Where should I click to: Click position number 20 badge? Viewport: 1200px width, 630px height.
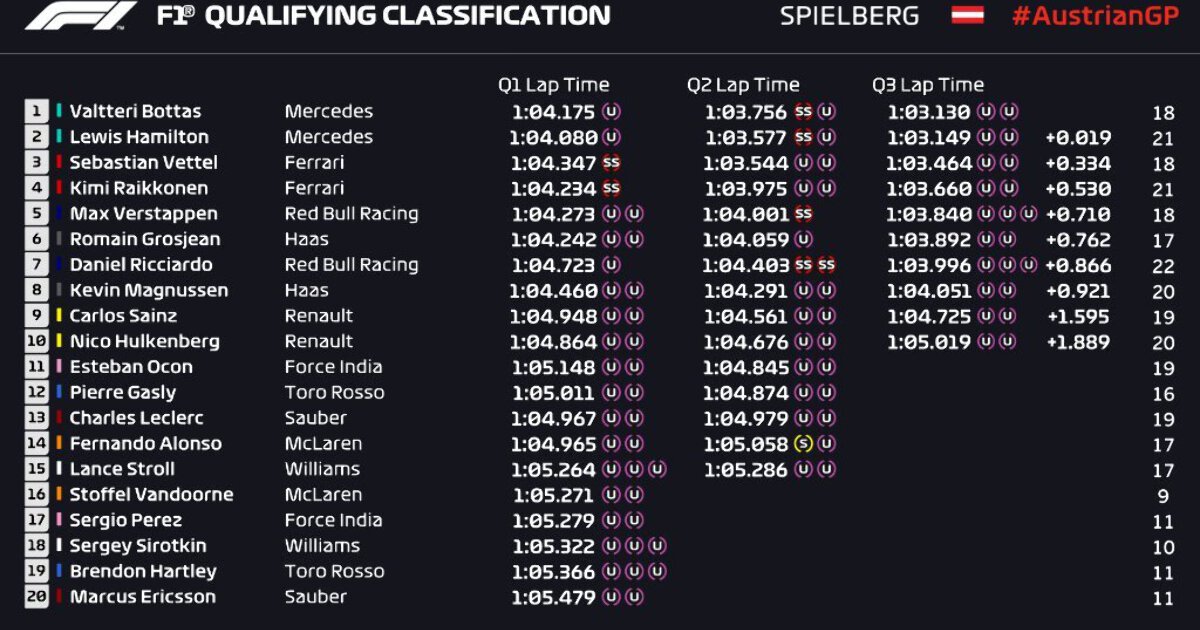pyautogui.click(x=37, y=597)
